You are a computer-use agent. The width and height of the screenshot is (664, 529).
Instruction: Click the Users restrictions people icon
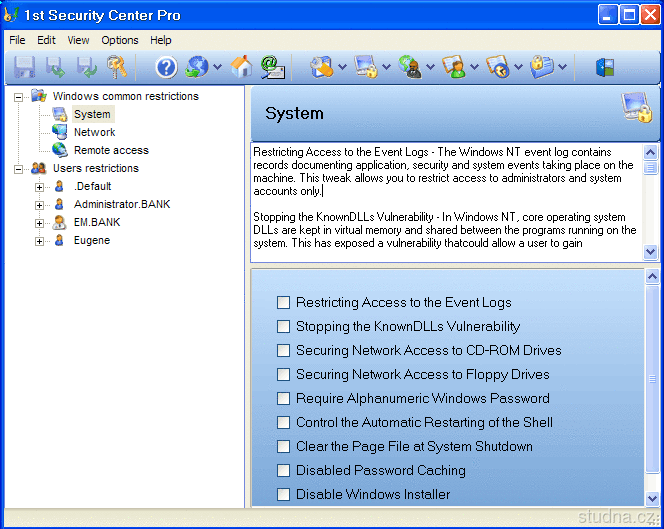[39, 168]
